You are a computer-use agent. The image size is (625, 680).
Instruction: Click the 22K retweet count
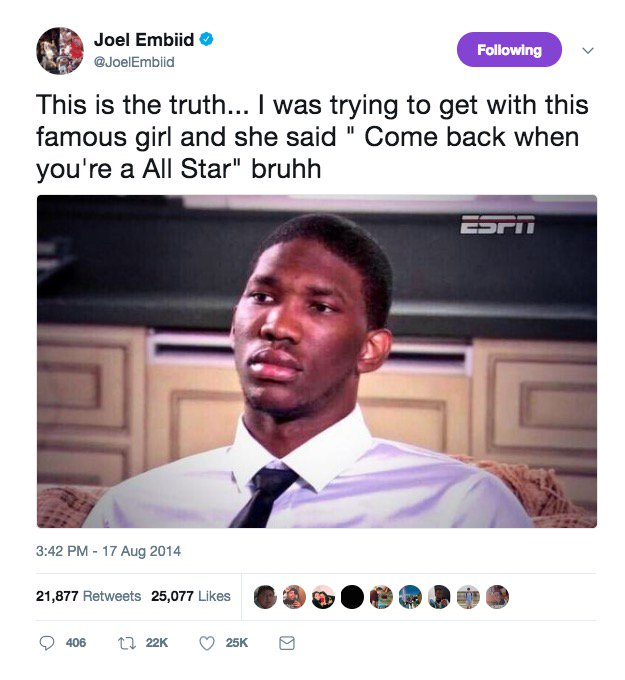157,643
